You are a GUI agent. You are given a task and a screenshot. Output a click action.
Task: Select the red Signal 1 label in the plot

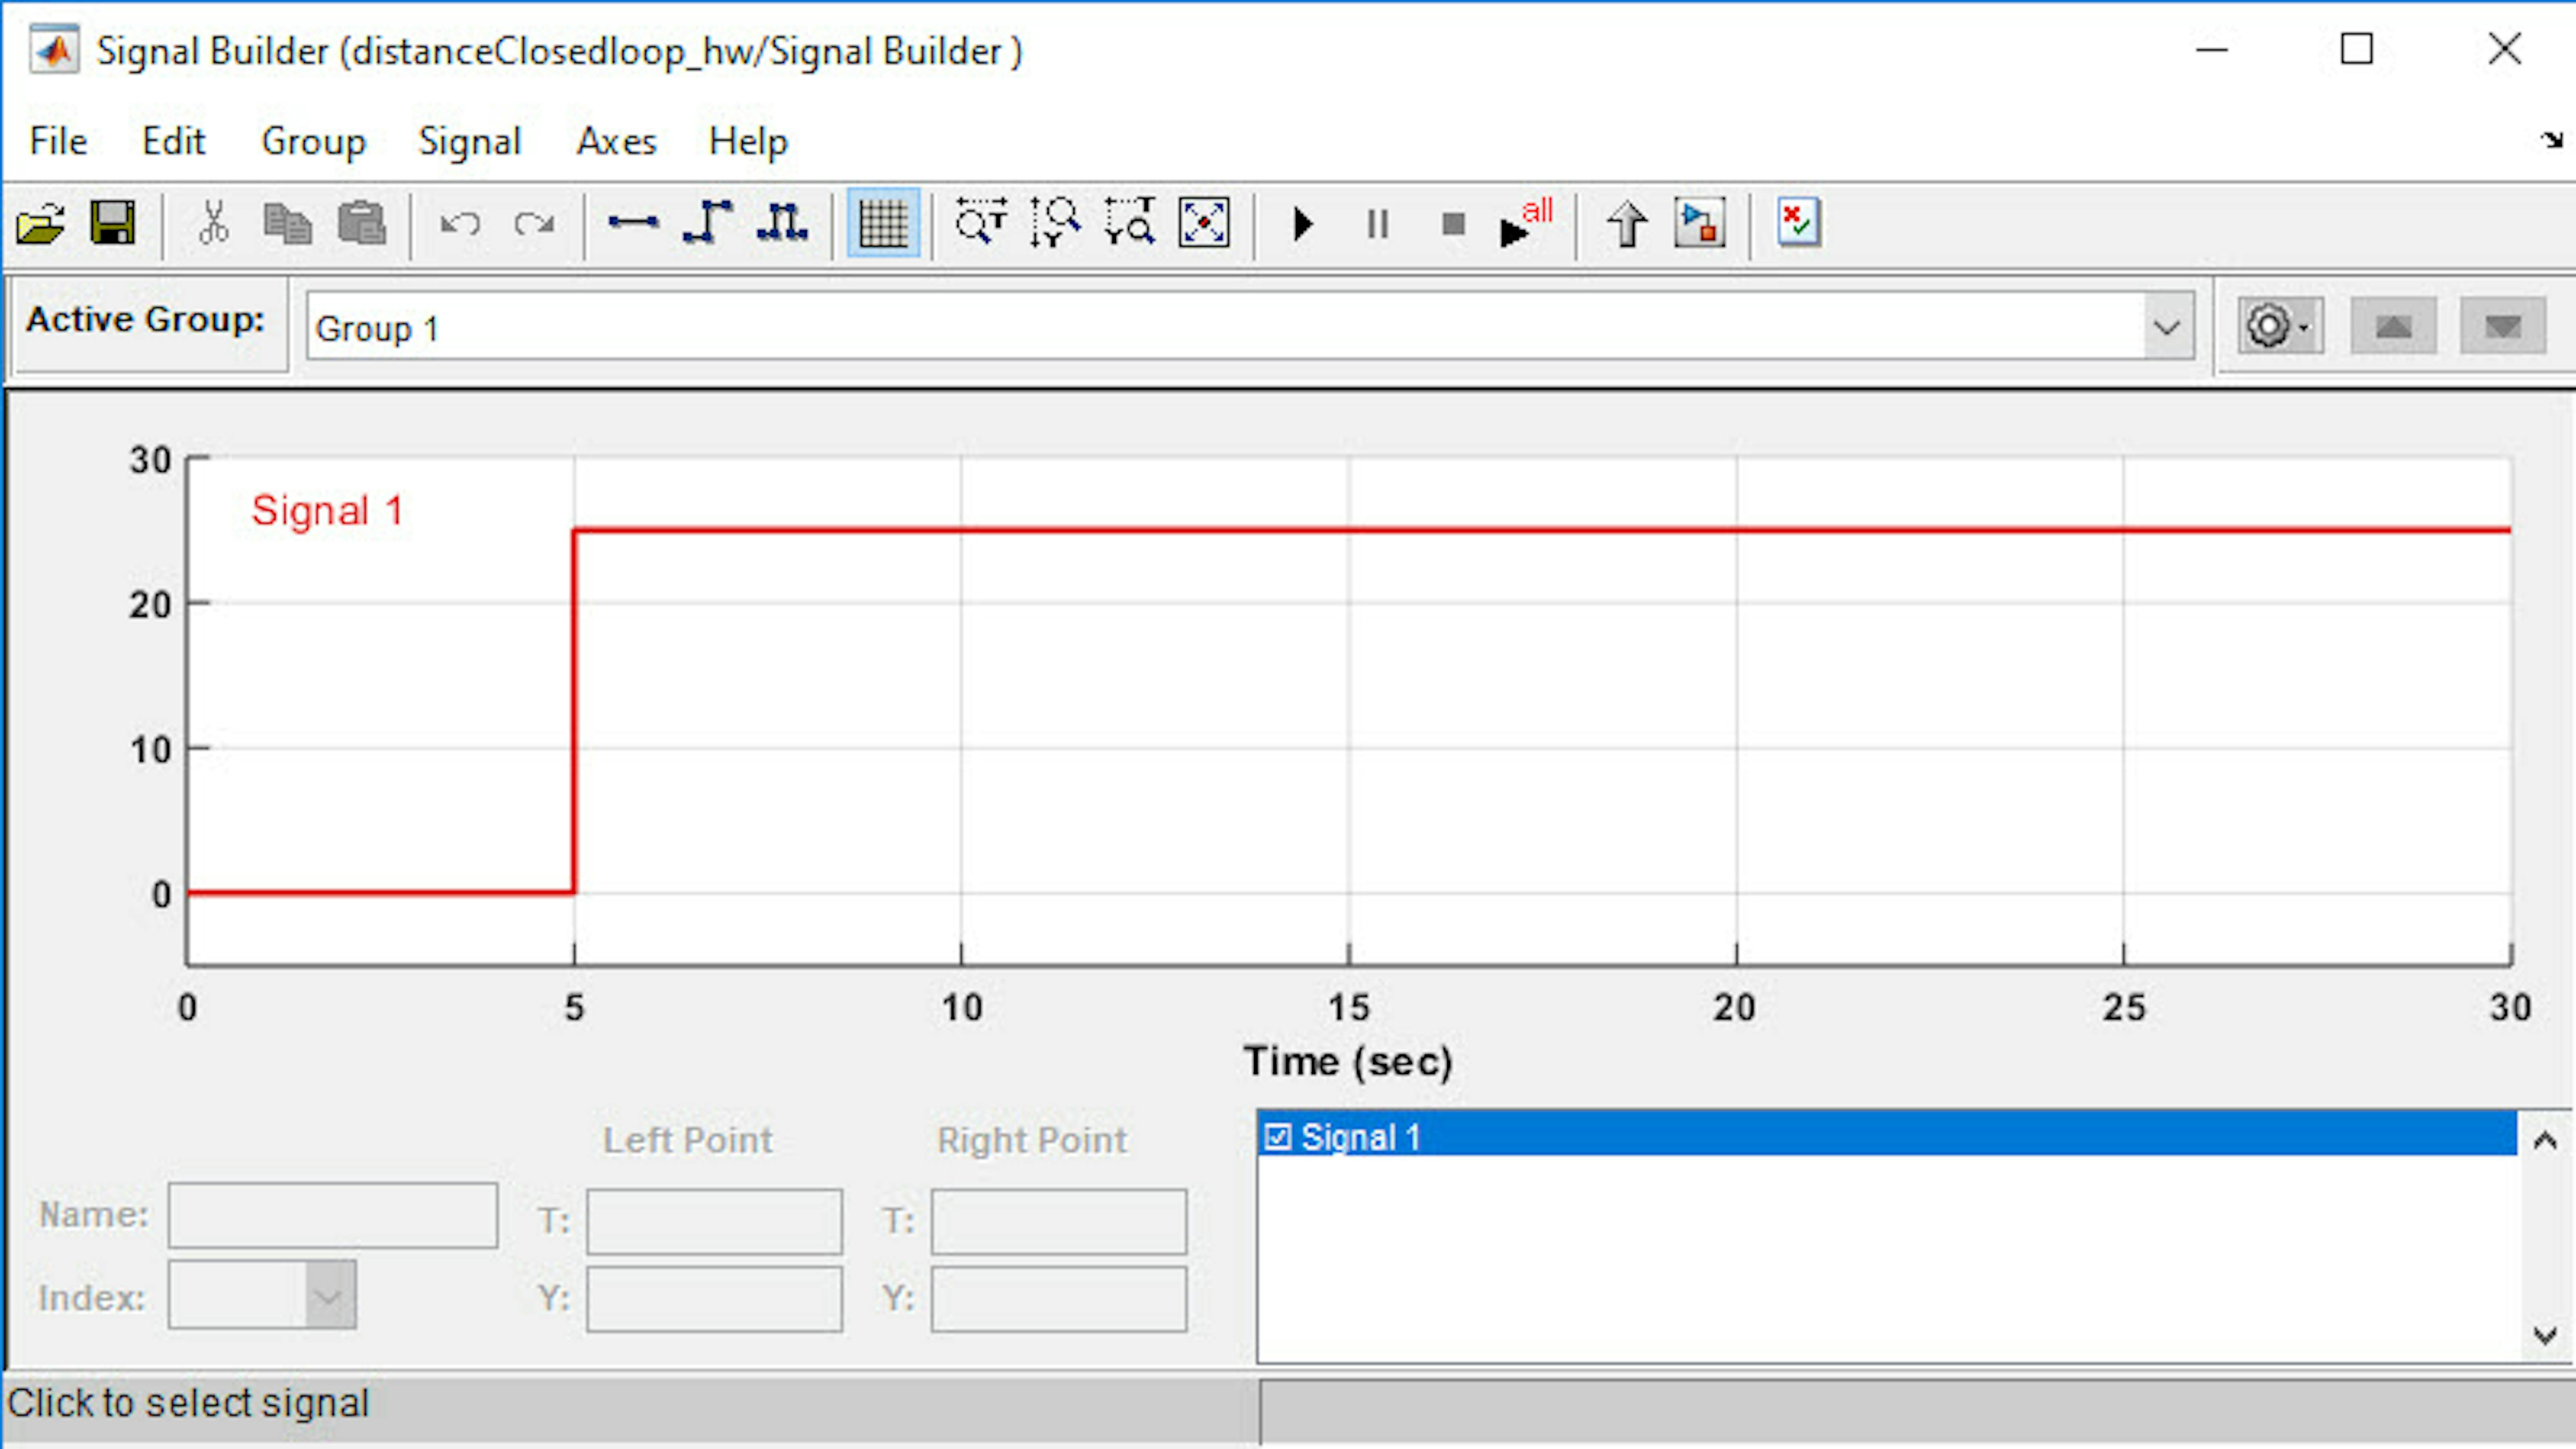pos(327,510)
